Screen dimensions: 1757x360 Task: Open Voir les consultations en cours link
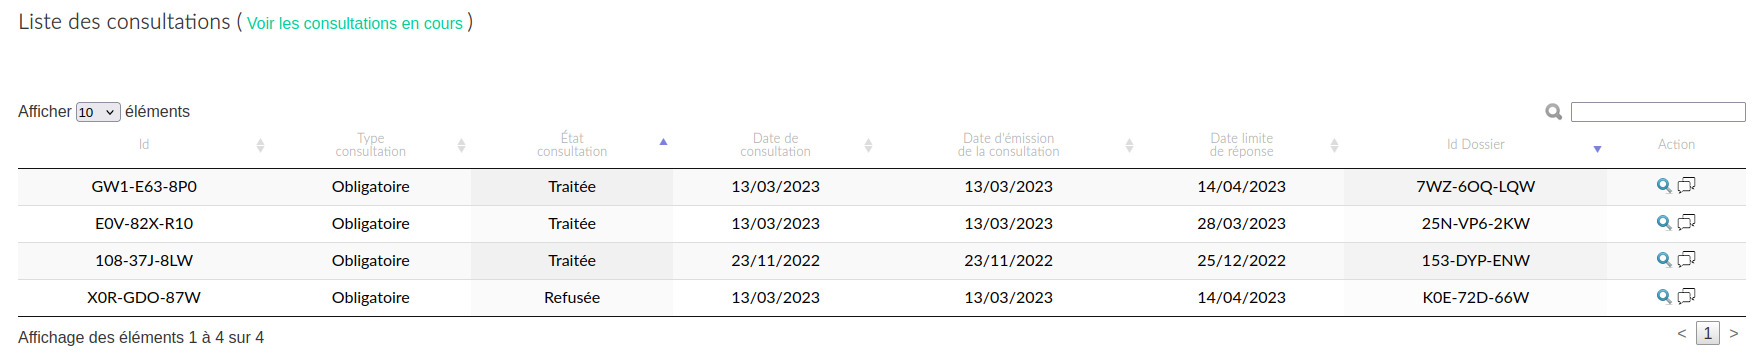tap(355, 23)
